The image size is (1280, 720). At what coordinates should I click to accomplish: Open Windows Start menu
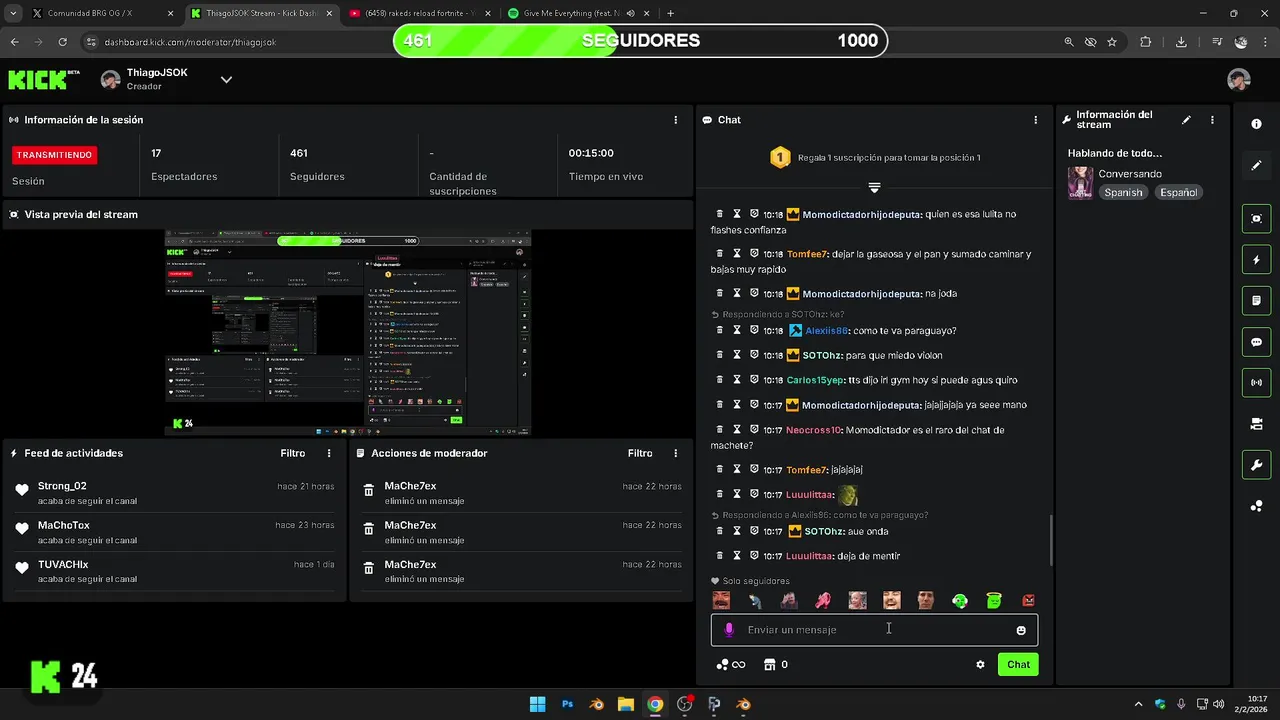click(537, 704)
